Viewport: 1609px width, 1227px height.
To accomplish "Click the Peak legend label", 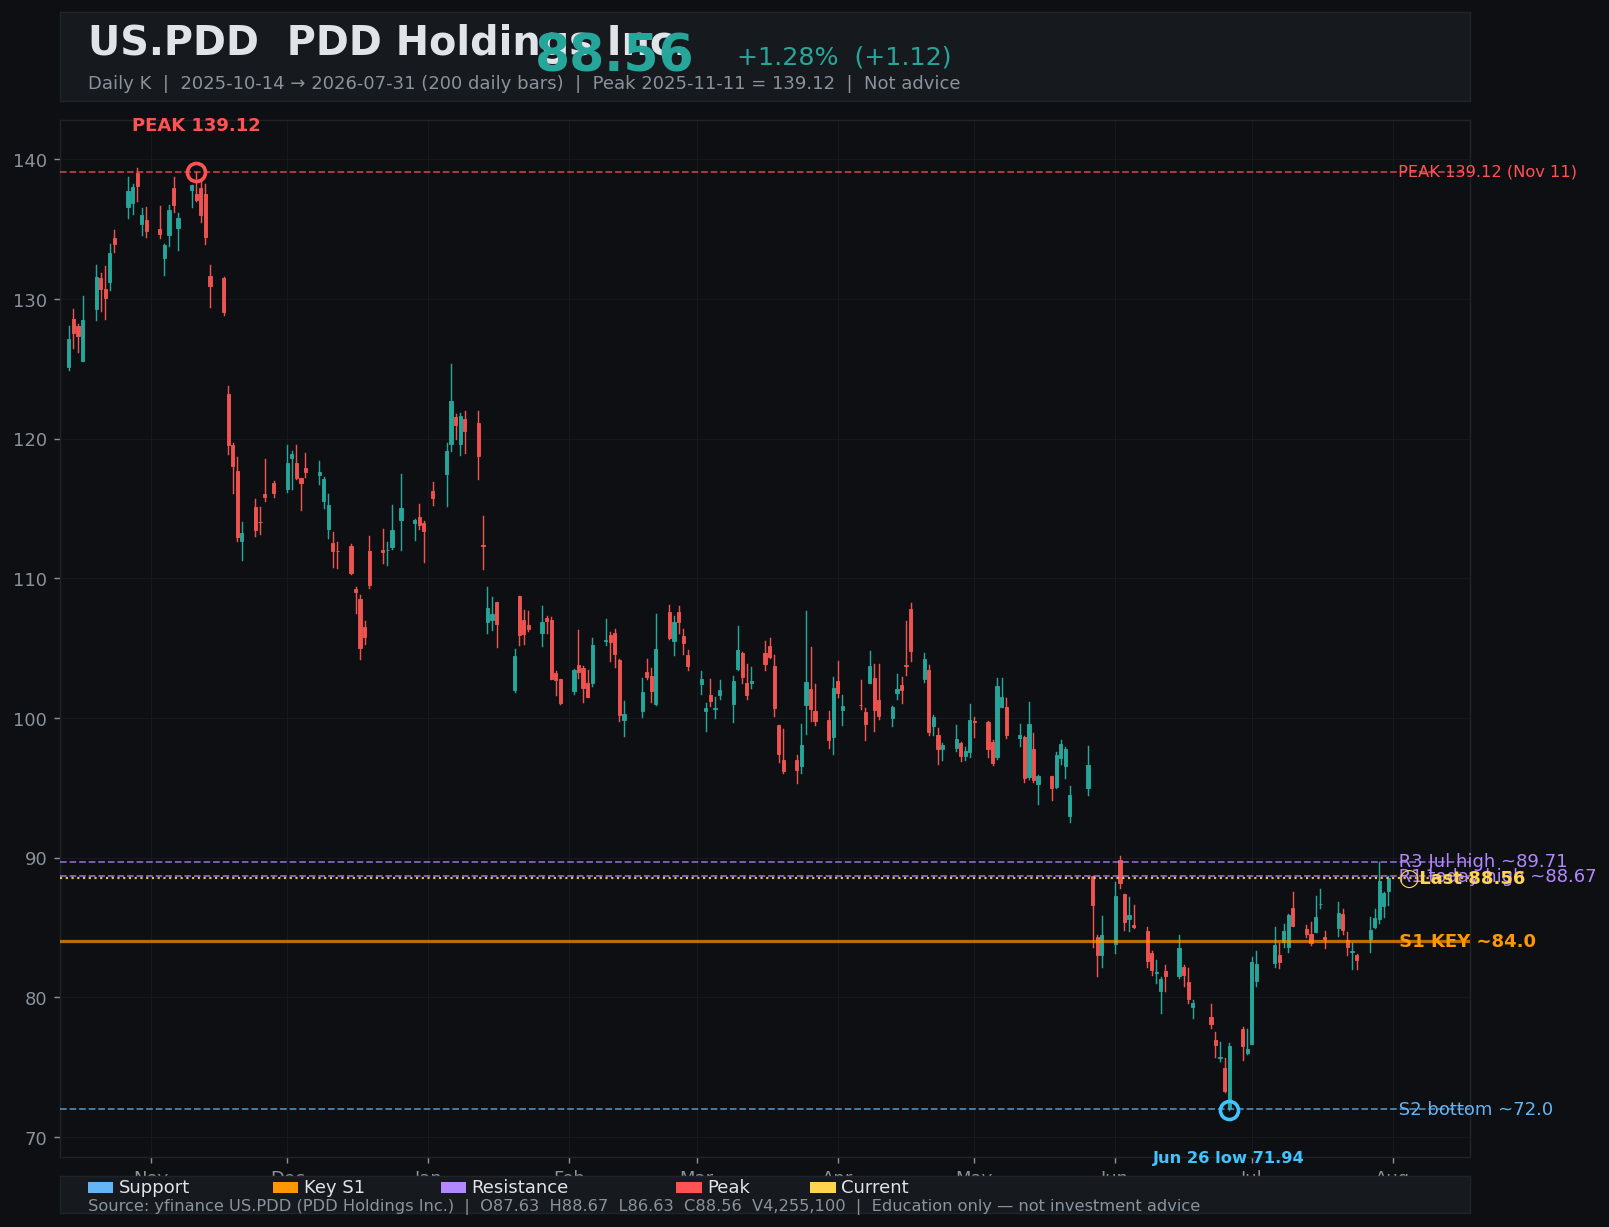I will (728, 1187).
